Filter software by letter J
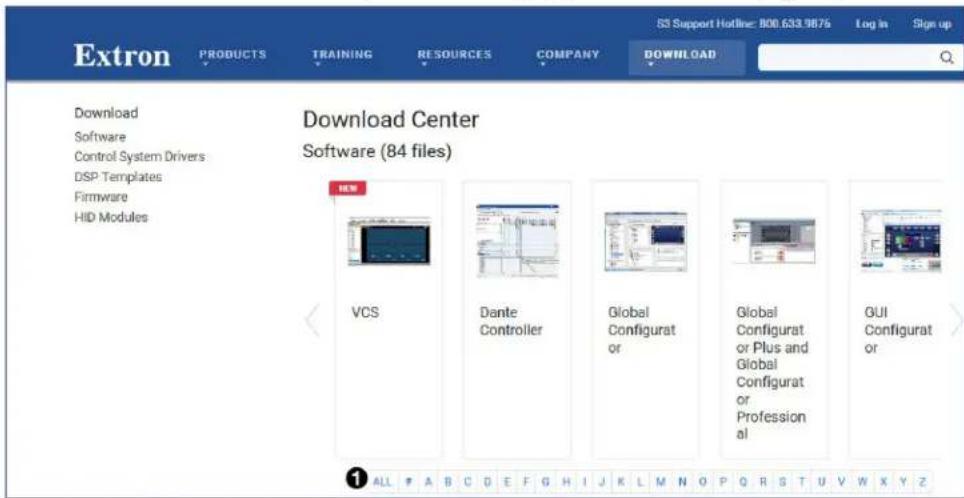The image size is (964, 498). click(602, 481)
